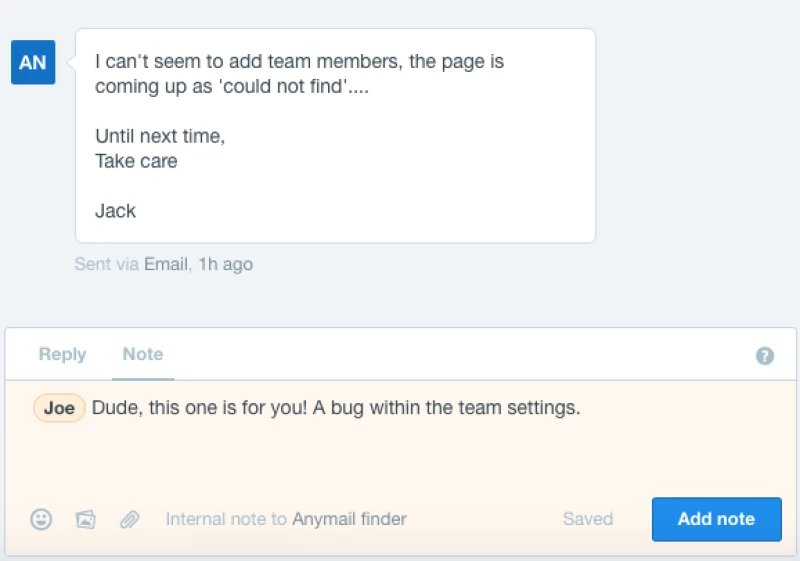The image size is (800, 561).
Task: Click the insert image icon
Action: (x=85, y=519)
